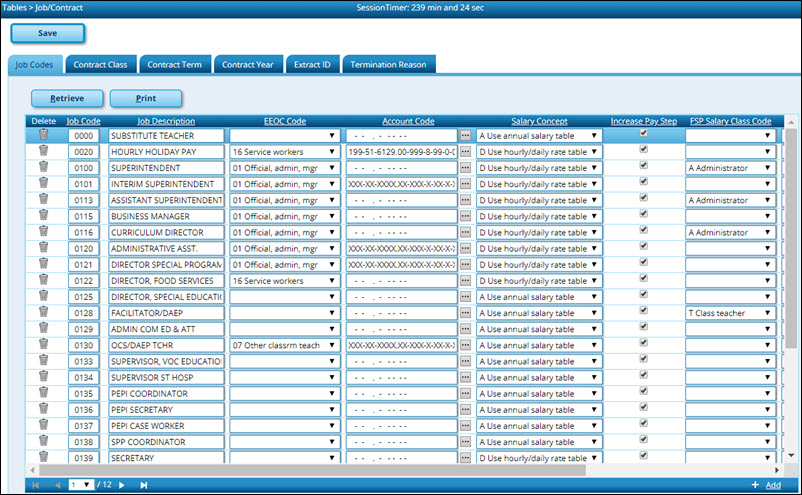Open account code ellipsis for HOURLY HOLIDAY PAY
802x495 pixels.
click(x=465, y=152)
